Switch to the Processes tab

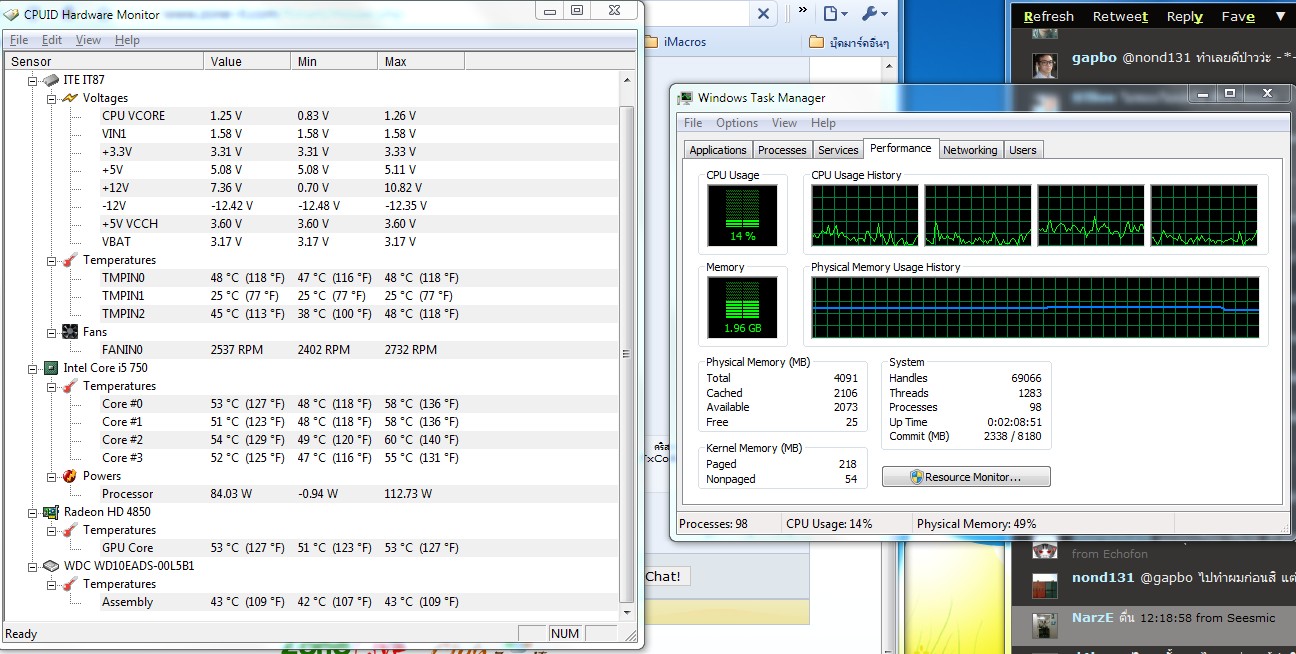[x=782, y=150]
